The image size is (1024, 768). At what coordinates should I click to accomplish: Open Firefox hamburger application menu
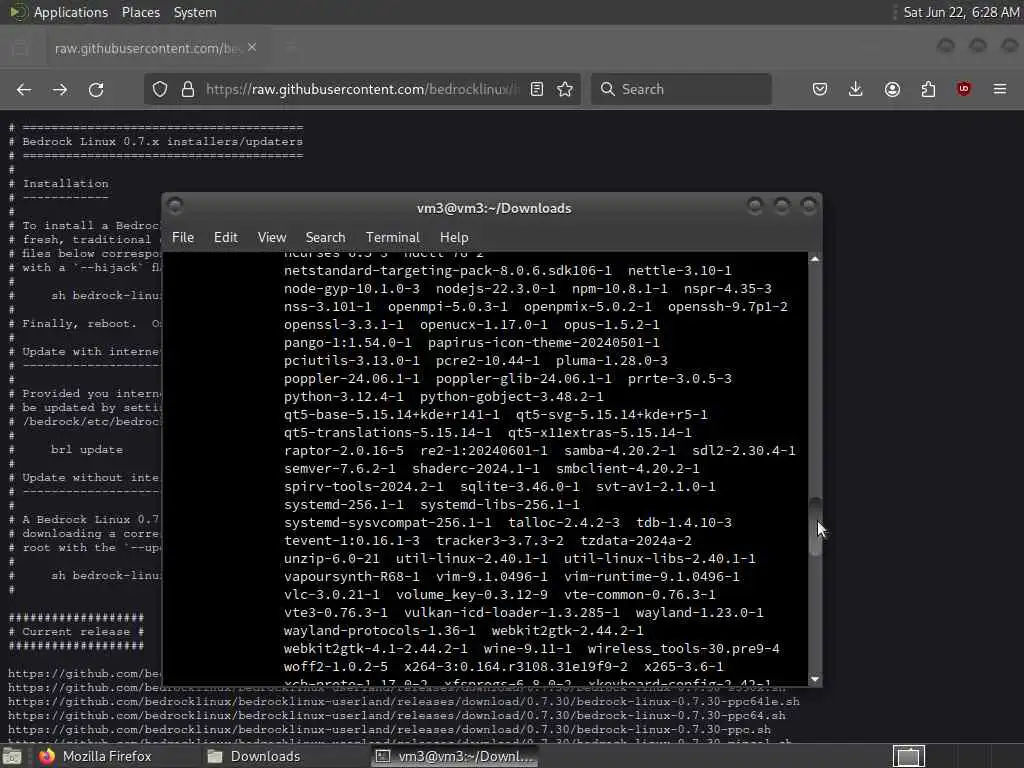1000,89
